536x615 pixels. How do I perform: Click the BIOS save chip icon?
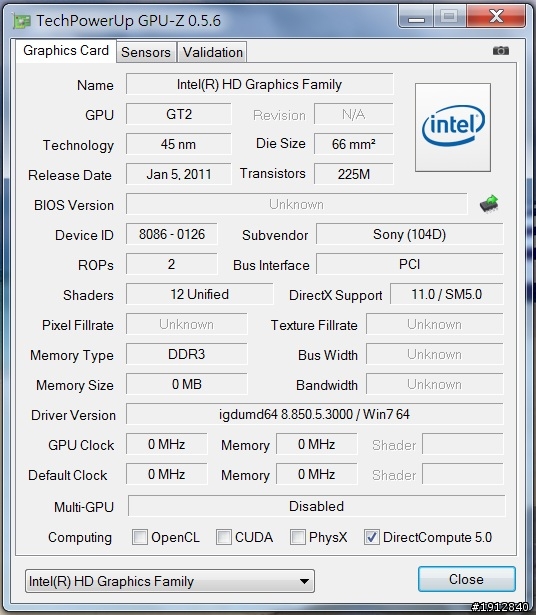(489, 204)
